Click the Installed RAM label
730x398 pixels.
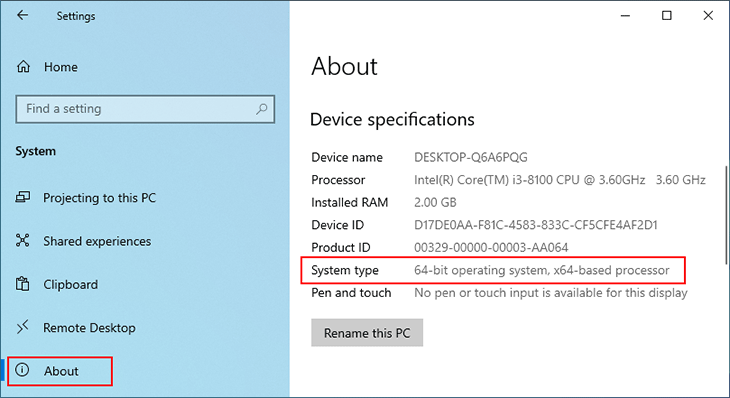350,202
